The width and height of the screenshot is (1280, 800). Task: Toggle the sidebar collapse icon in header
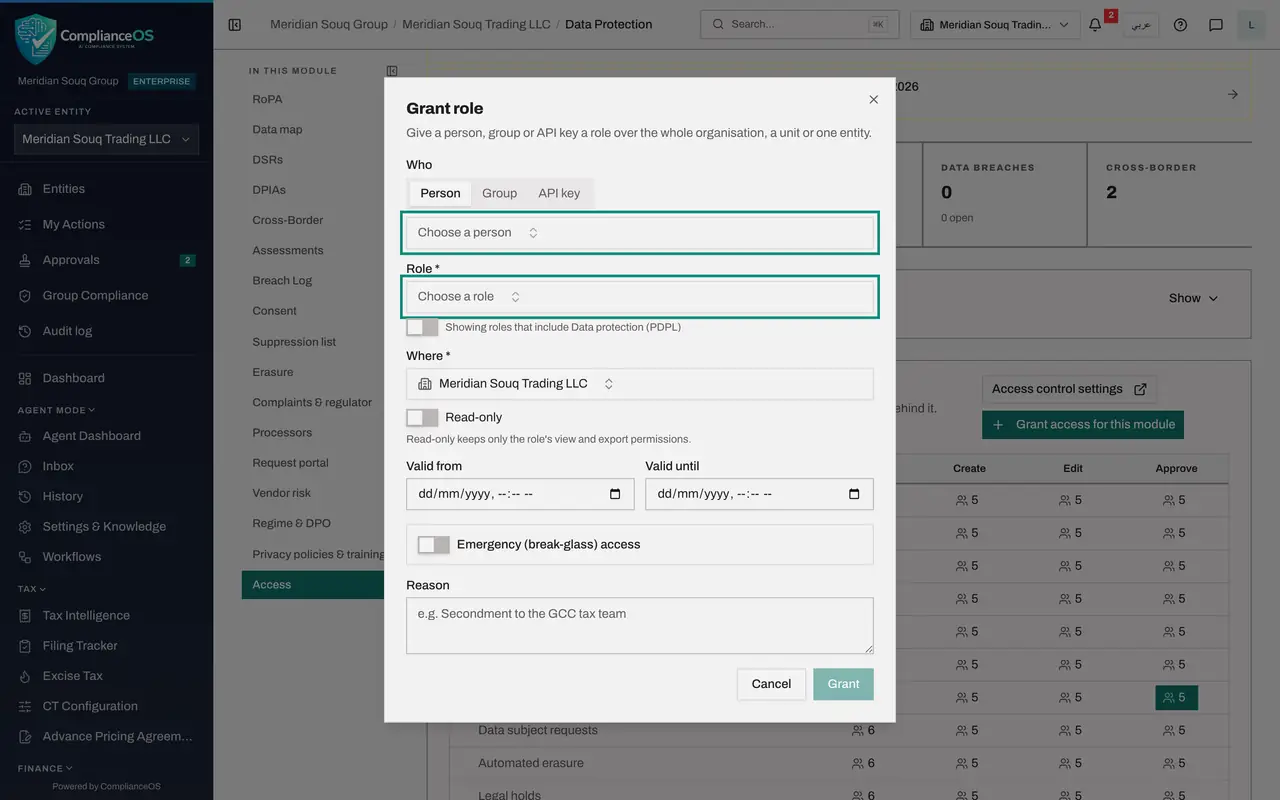click(x=235, y=25)
